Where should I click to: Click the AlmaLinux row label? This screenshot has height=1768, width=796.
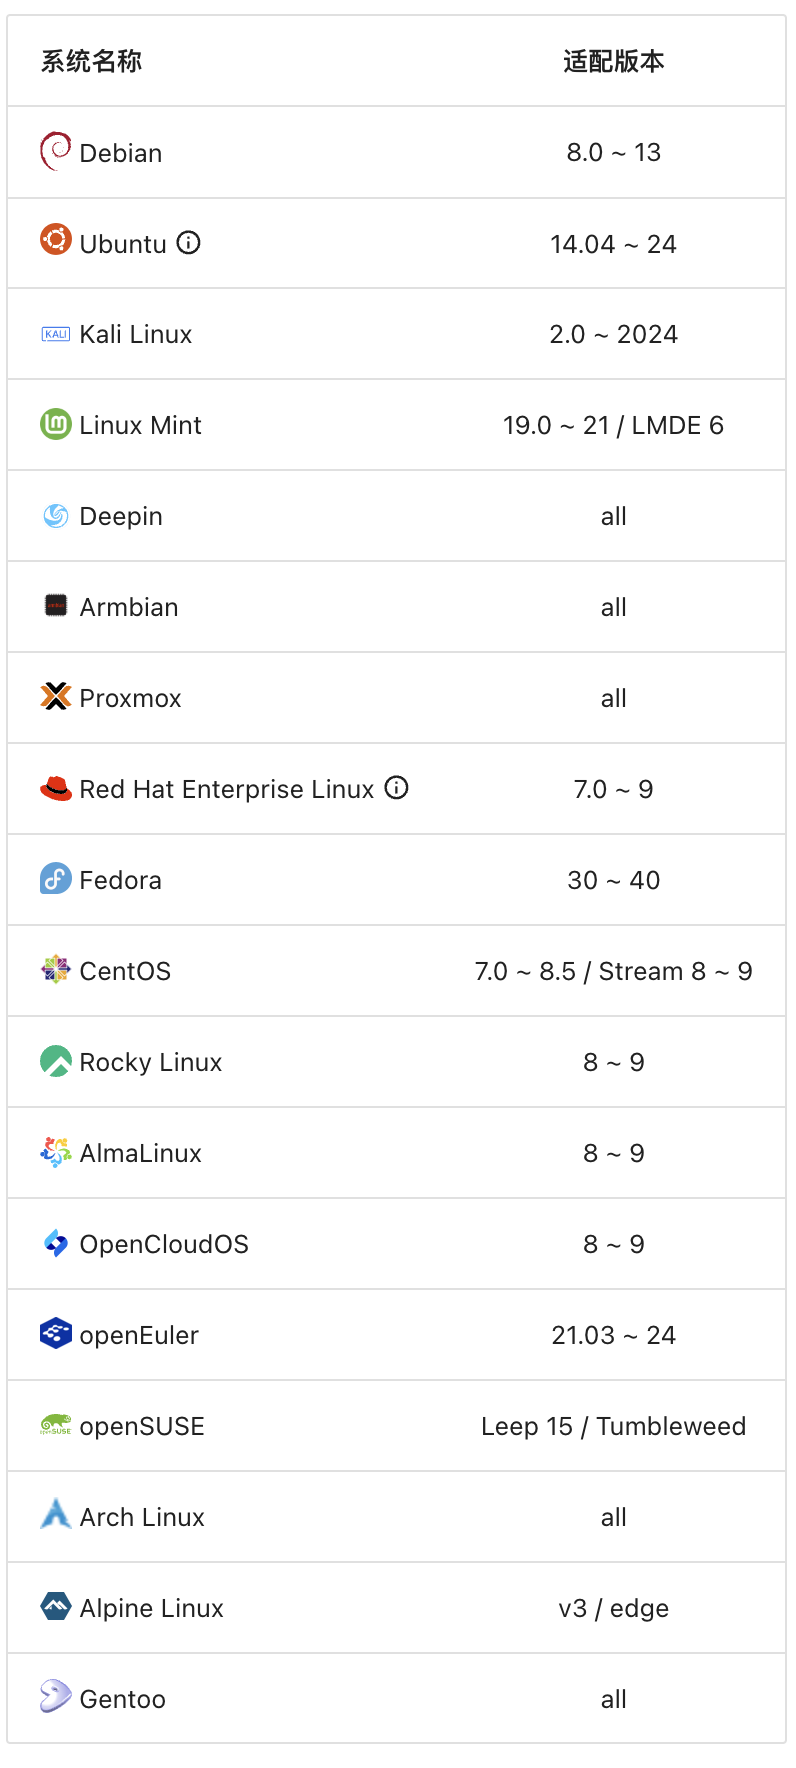coord(141,1153)
